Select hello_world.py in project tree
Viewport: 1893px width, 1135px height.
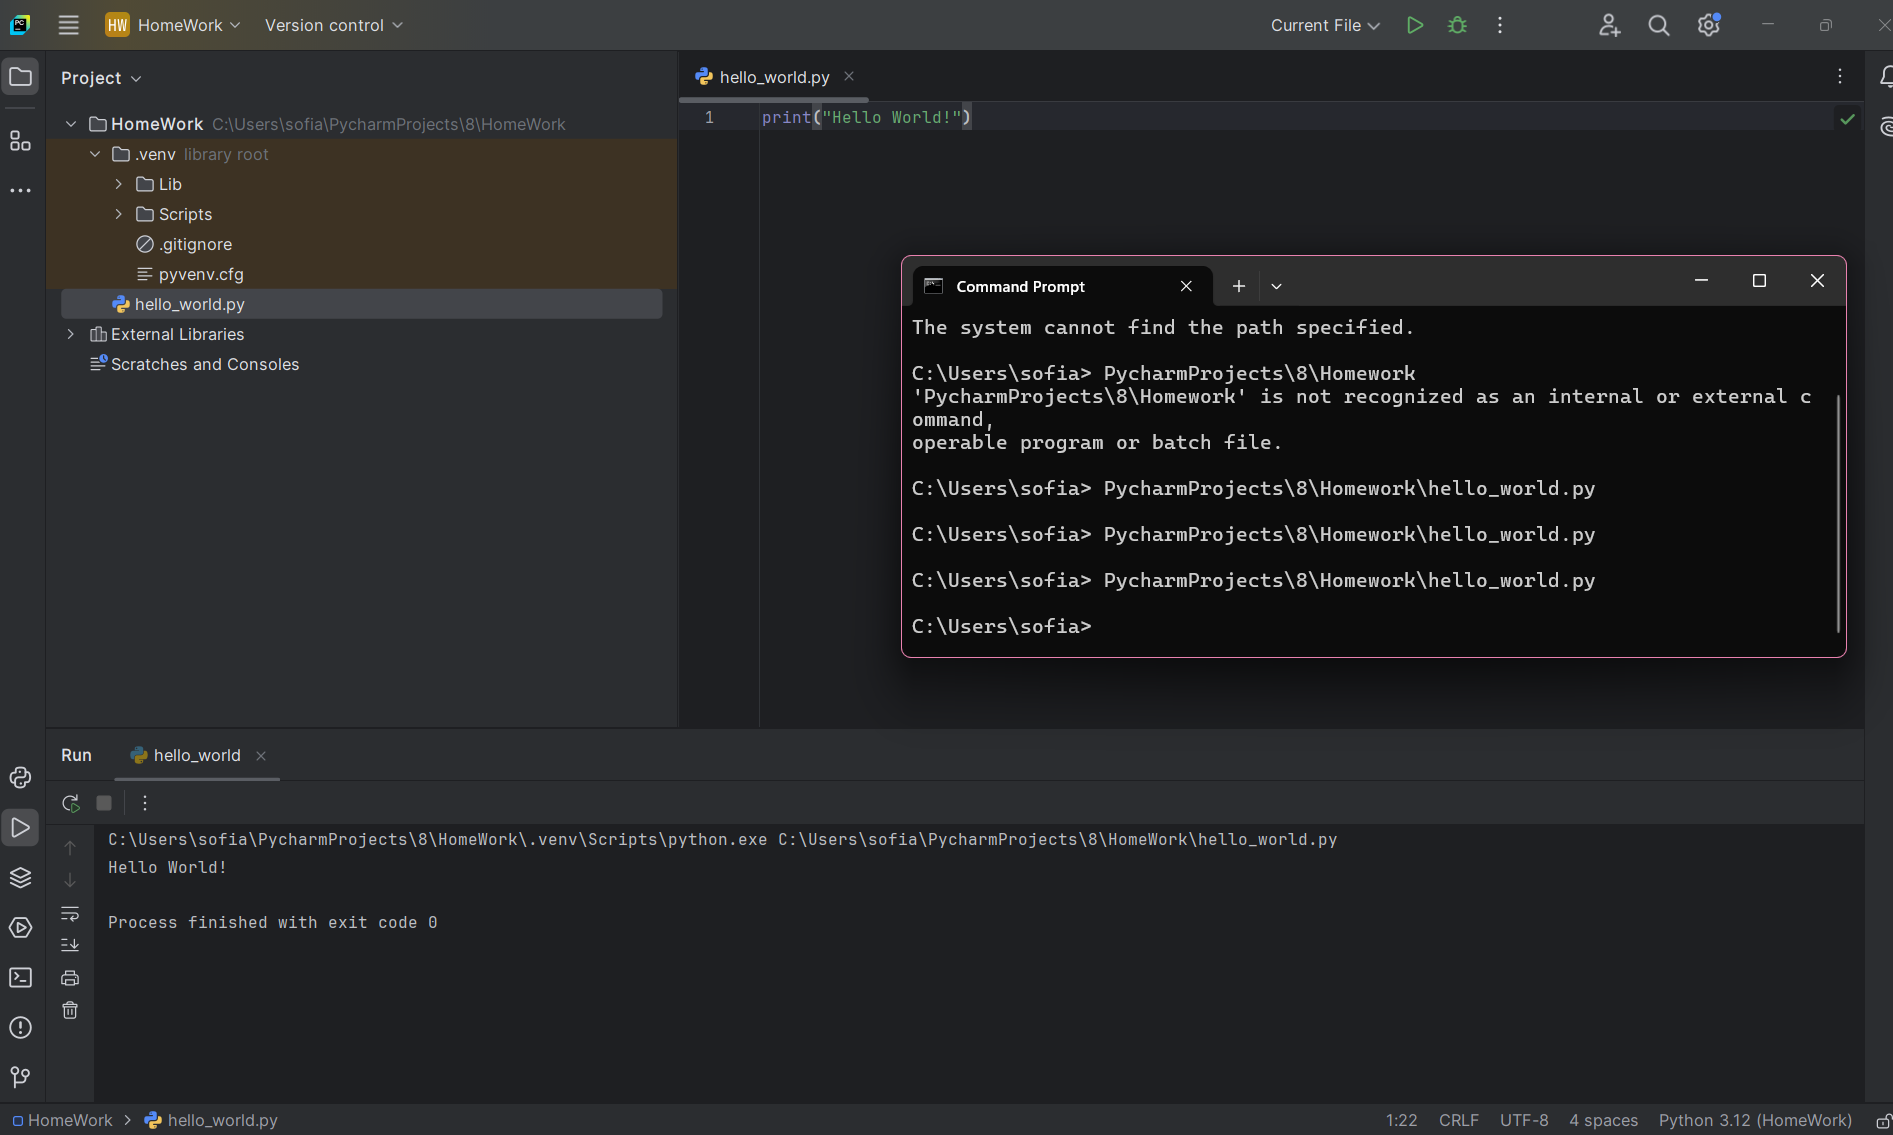pos(361,304)
